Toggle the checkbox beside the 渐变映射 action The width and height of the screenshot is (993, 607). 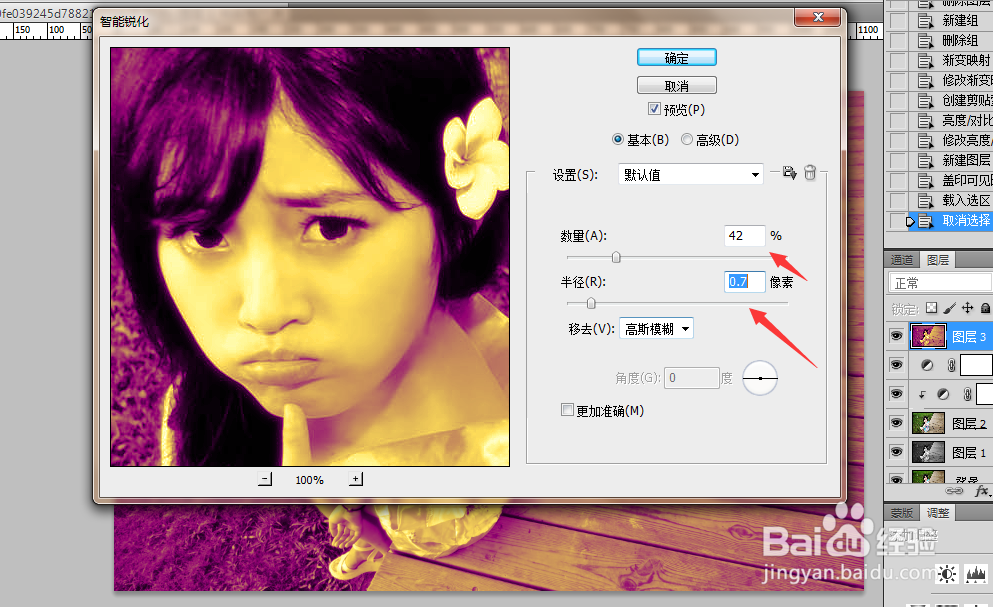[898, 61]
